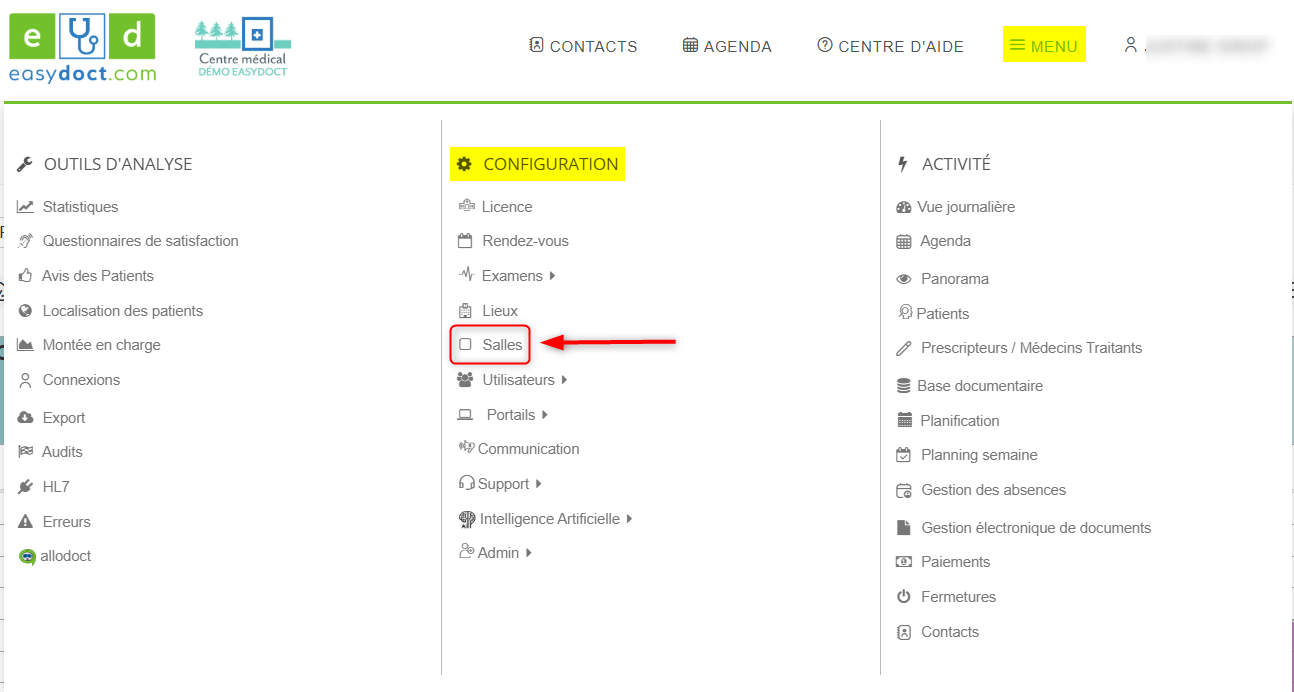The width and height of the screenshot is (1294, 692).
Task: Expand the Intelligence Artificielle submenu
Action: coord(629,519)
